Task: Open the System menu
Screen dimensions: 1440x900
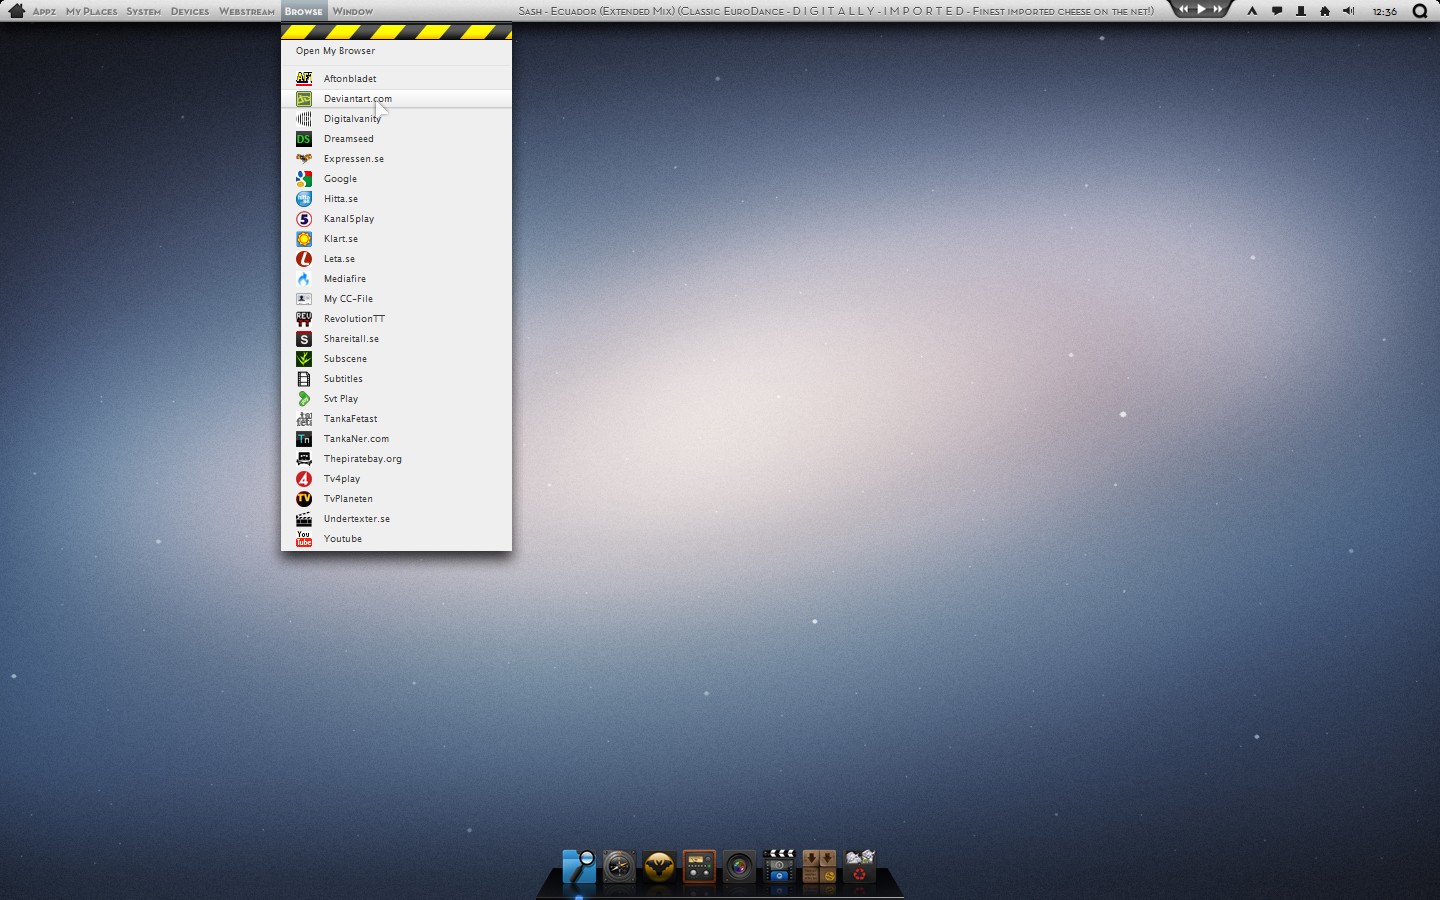Action: pyautogui.click(x=144, y=11)
